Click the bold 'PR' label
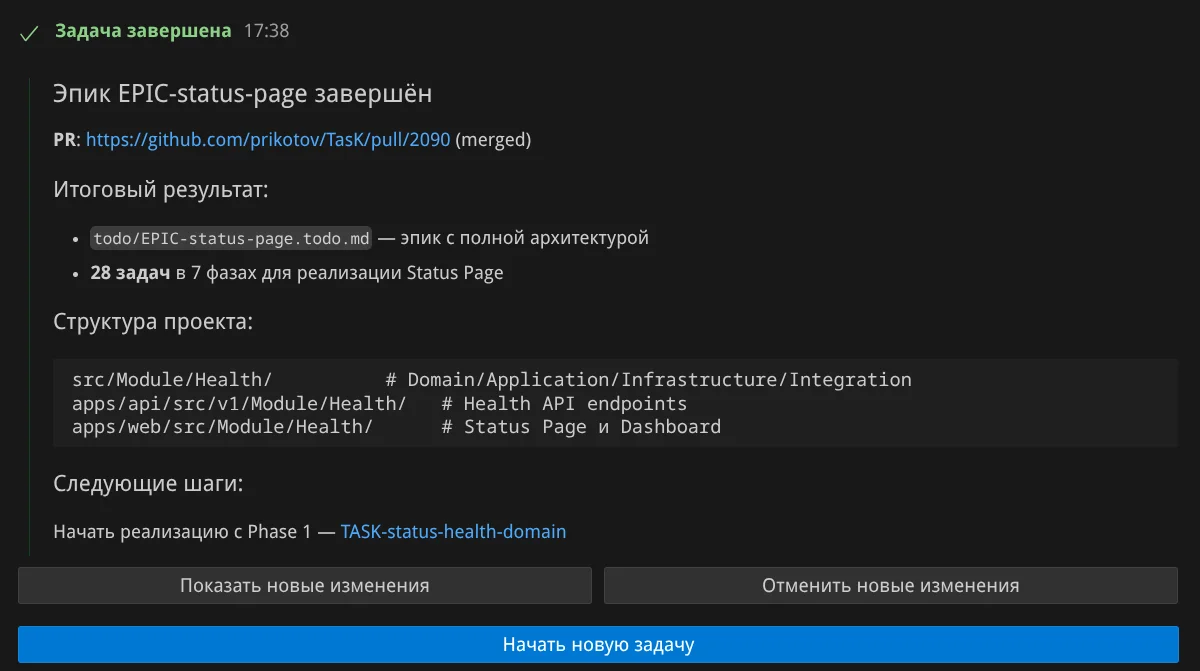 (64, 140)
